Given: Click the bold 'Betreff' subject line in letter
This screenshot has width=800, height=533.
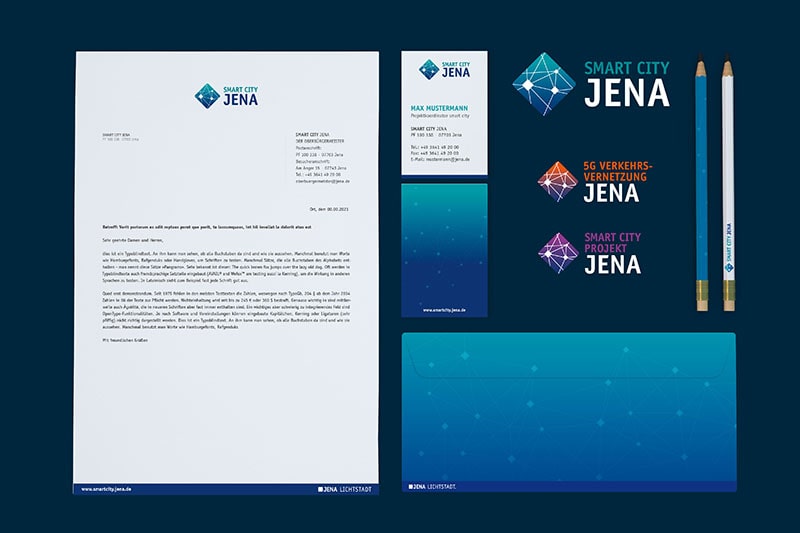Looking at the screenshot, I should 207,226.
